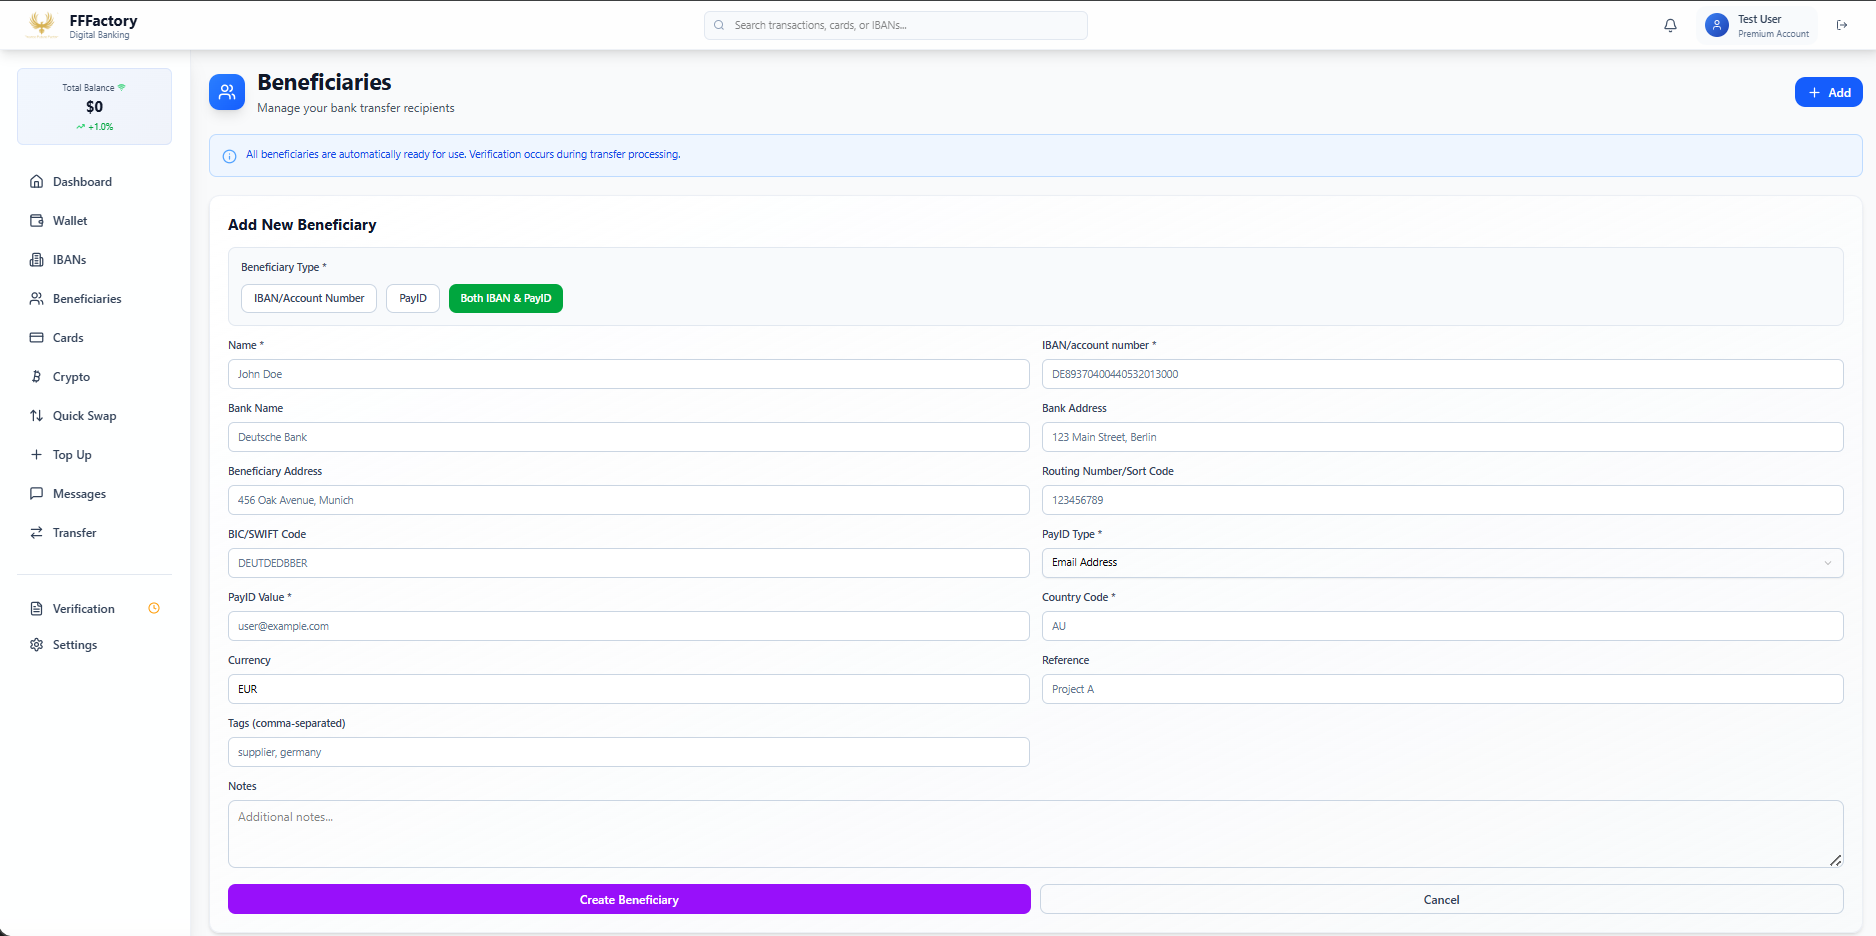Click the notification bell icon
Viewport: 1876px width, 936px height.
click(x=1670, y=25)
